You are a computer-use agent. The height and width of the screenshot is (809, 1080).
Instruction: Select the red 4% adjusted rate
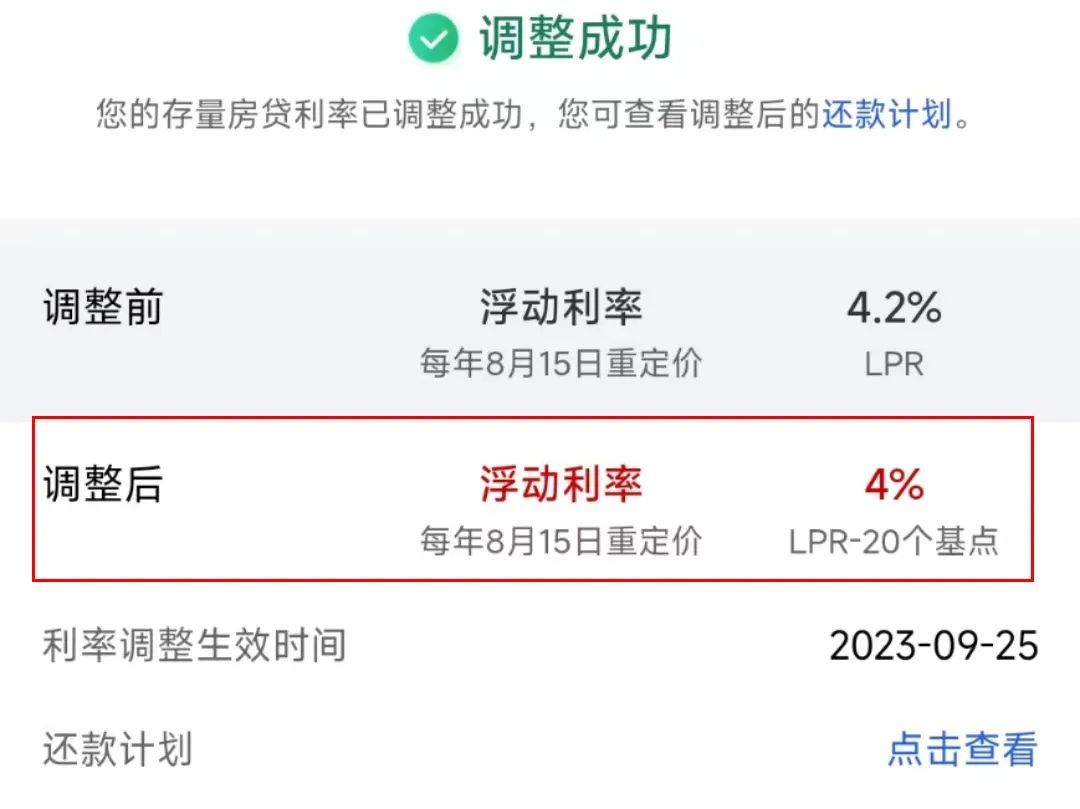pos(894,484)
